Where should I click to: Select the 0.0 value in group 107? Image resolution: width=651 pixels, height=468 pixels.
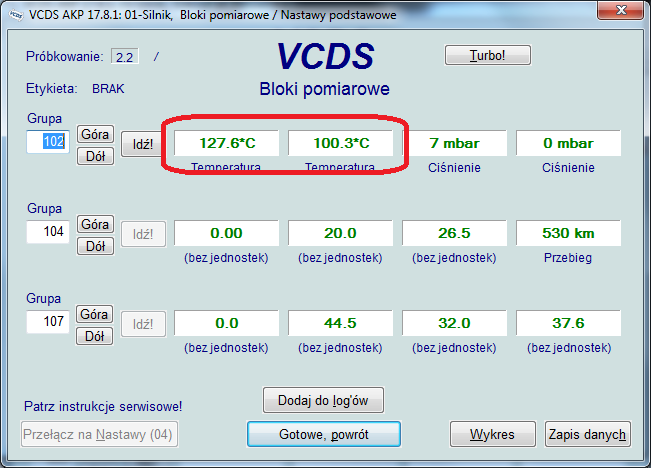[227, 323]
